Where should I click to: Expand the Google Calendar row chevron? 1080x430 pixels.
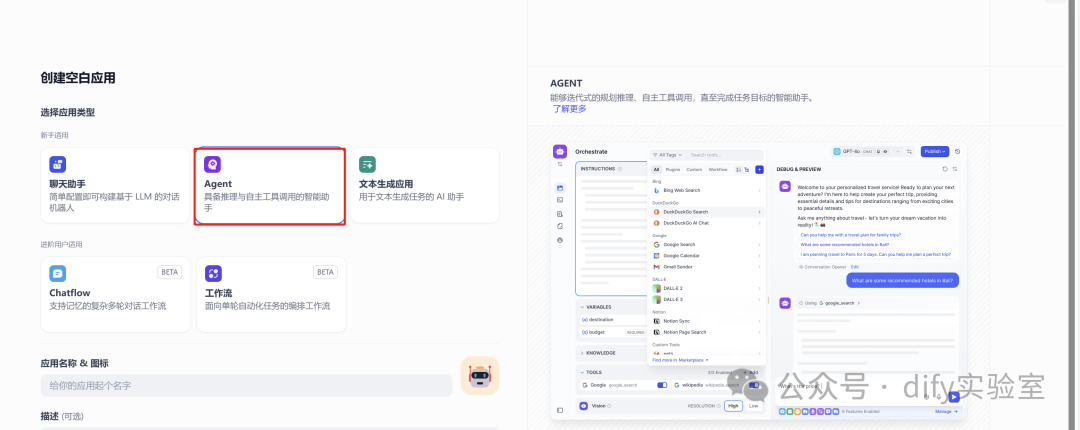coord(760,256)
